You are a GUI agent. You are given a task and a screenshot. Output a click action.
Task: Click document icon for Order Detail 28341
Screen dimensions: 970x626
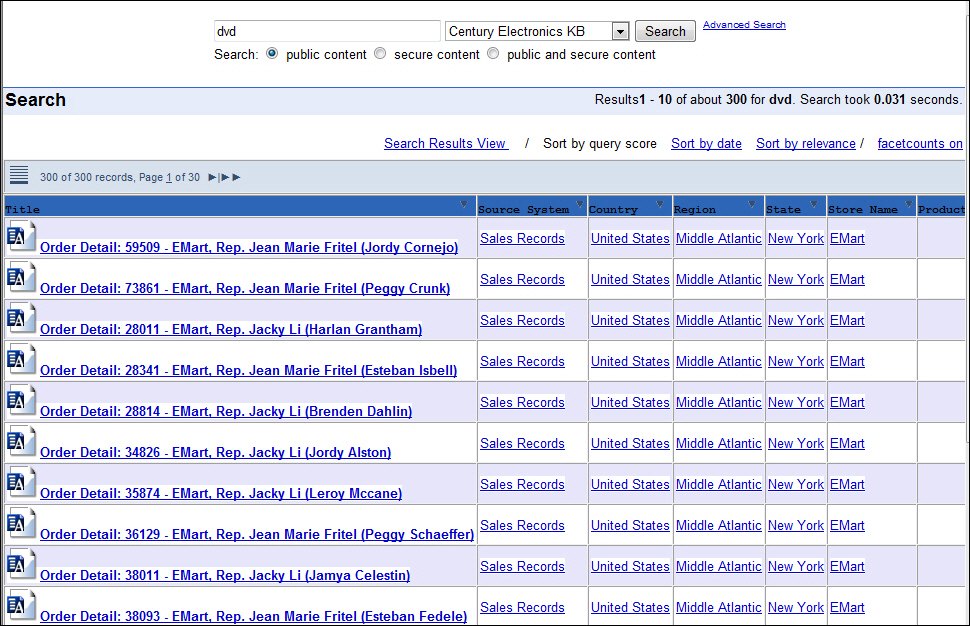[20, 359]
